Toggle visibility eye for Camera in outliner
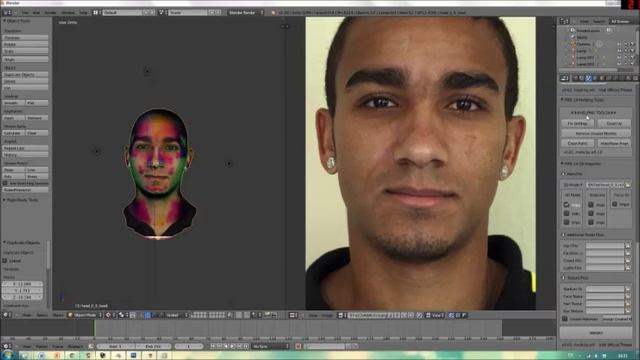Screen dimensions: 640x360 point(619,44)
